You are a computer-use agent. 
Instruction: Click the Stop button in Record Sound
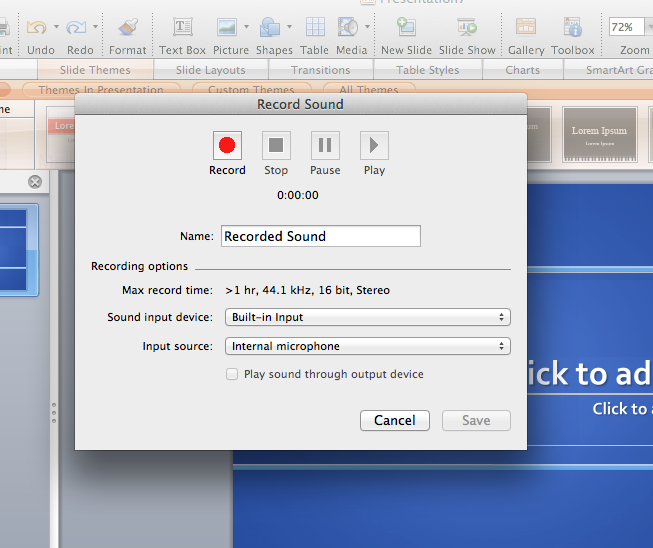click(x=276, y=145)
